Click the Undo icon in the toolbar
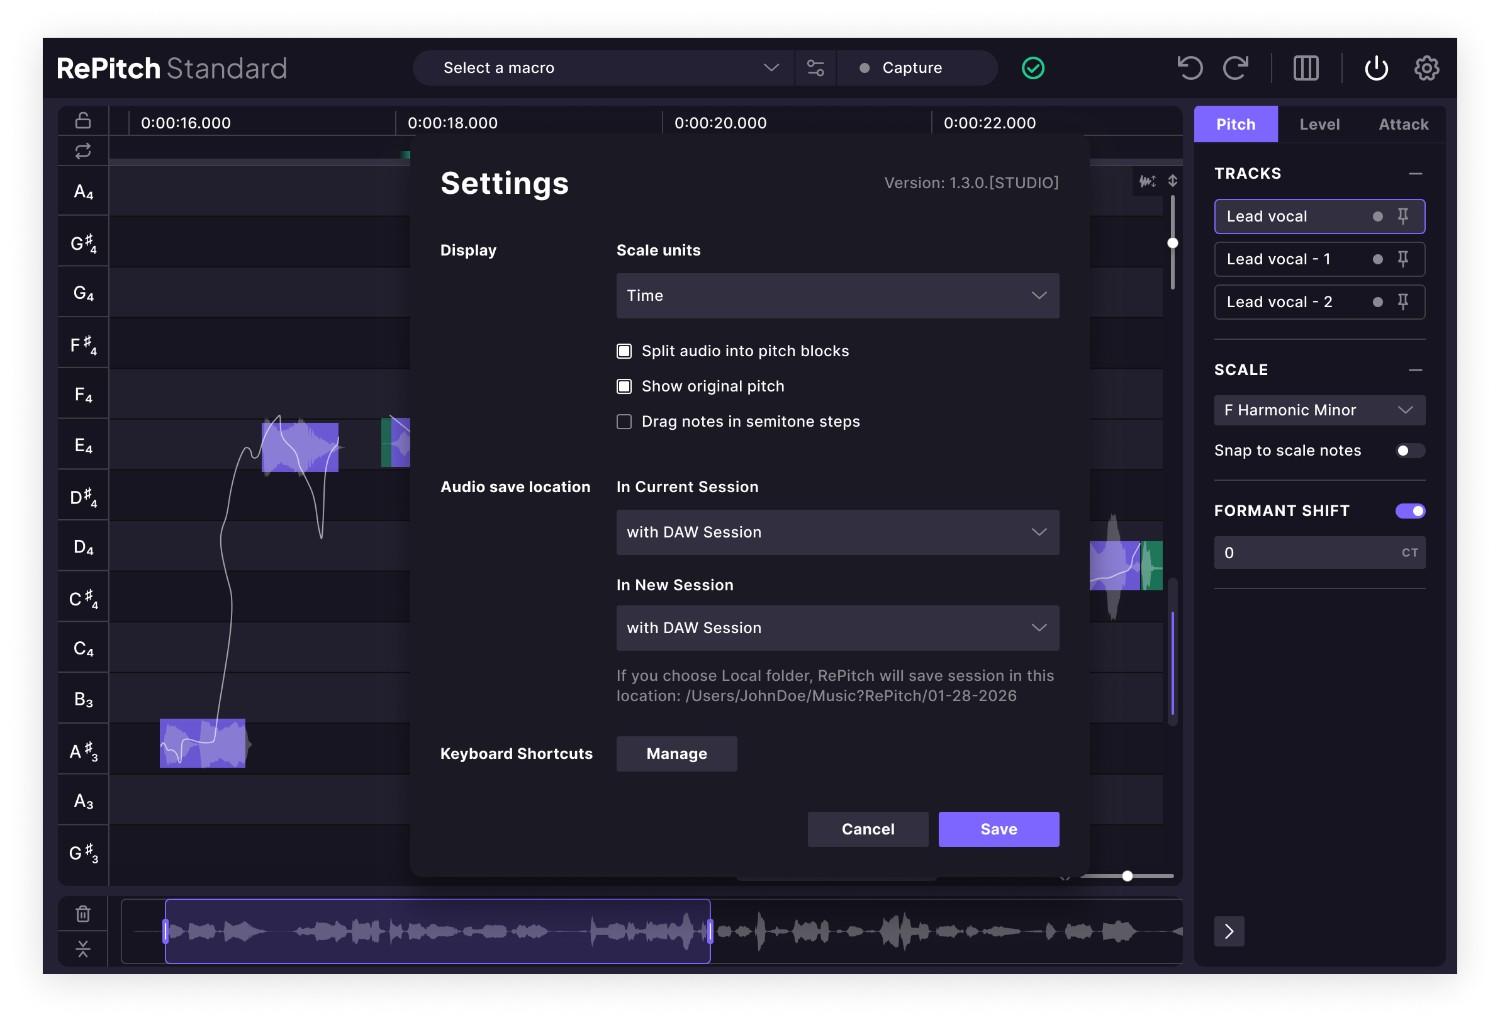Viewport: 1500px width, 1022px height. (1189, 67)
